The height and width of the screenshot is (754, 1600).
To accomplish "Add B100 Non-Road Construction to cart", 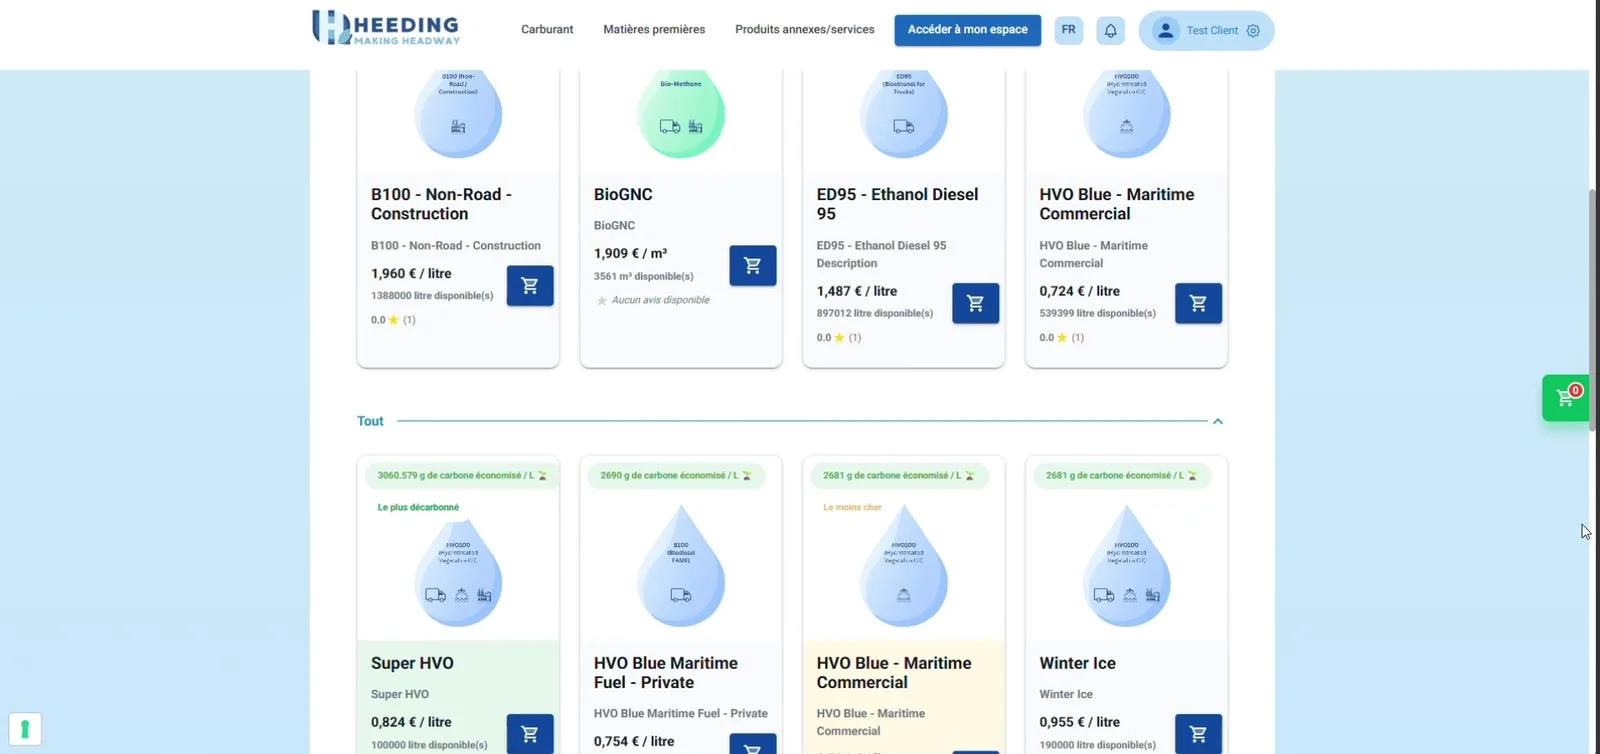I will pos(530,286).
